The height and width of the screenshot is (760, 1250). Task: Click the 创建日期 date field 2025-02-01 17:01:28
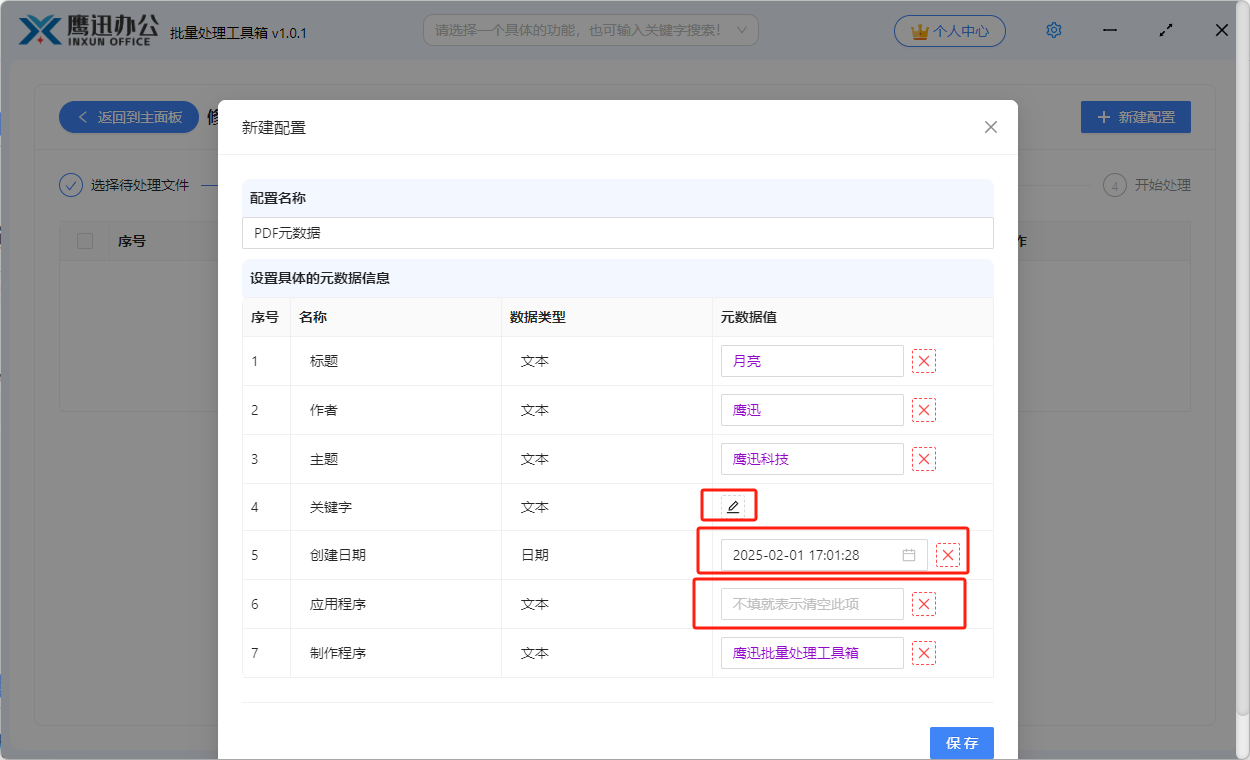click(x=824, y=555)
